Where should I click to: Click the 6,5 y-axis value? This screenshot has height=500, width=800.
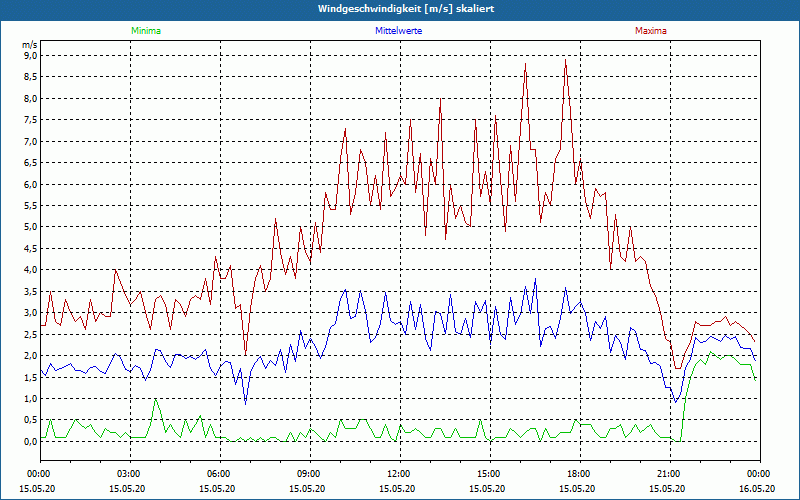(x=32, y=162)
